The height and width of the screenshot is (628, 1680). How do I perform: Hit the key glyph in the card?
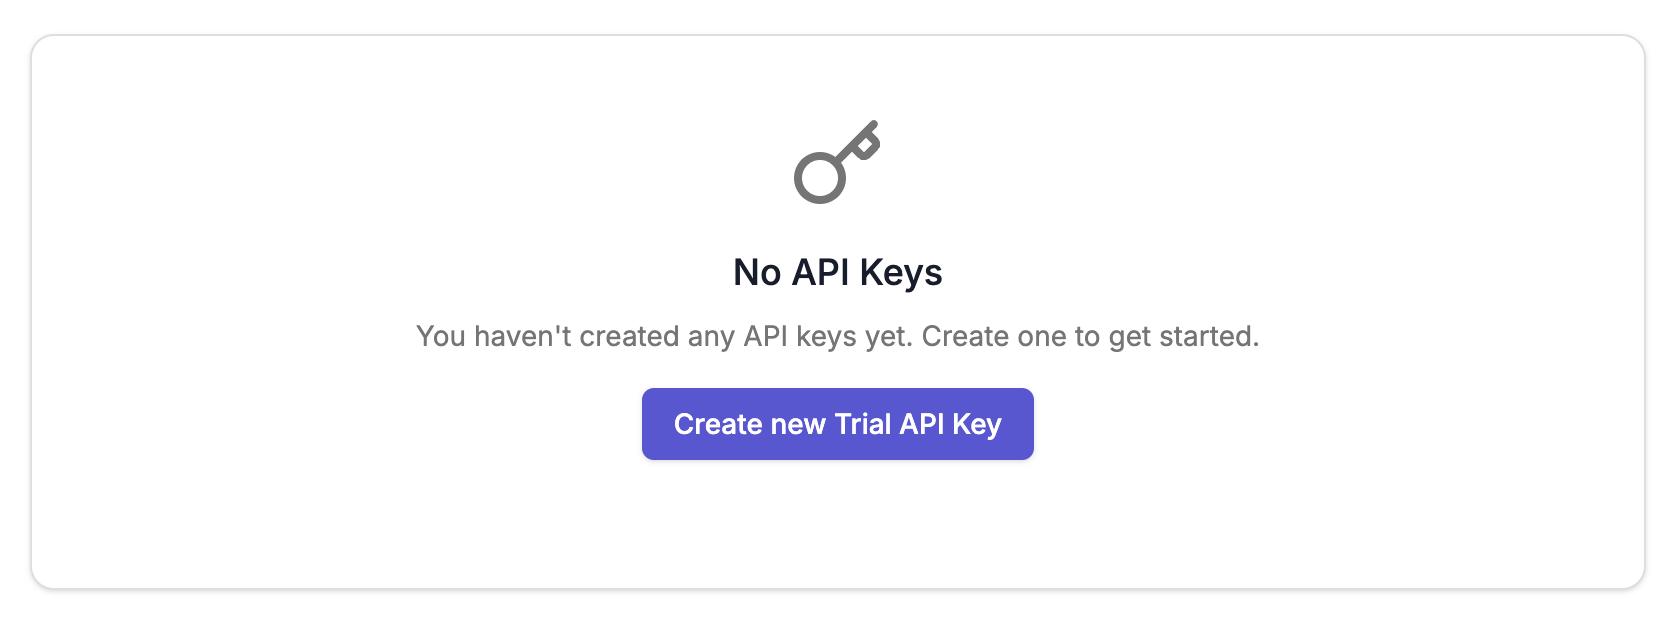(x=837, y=162)
